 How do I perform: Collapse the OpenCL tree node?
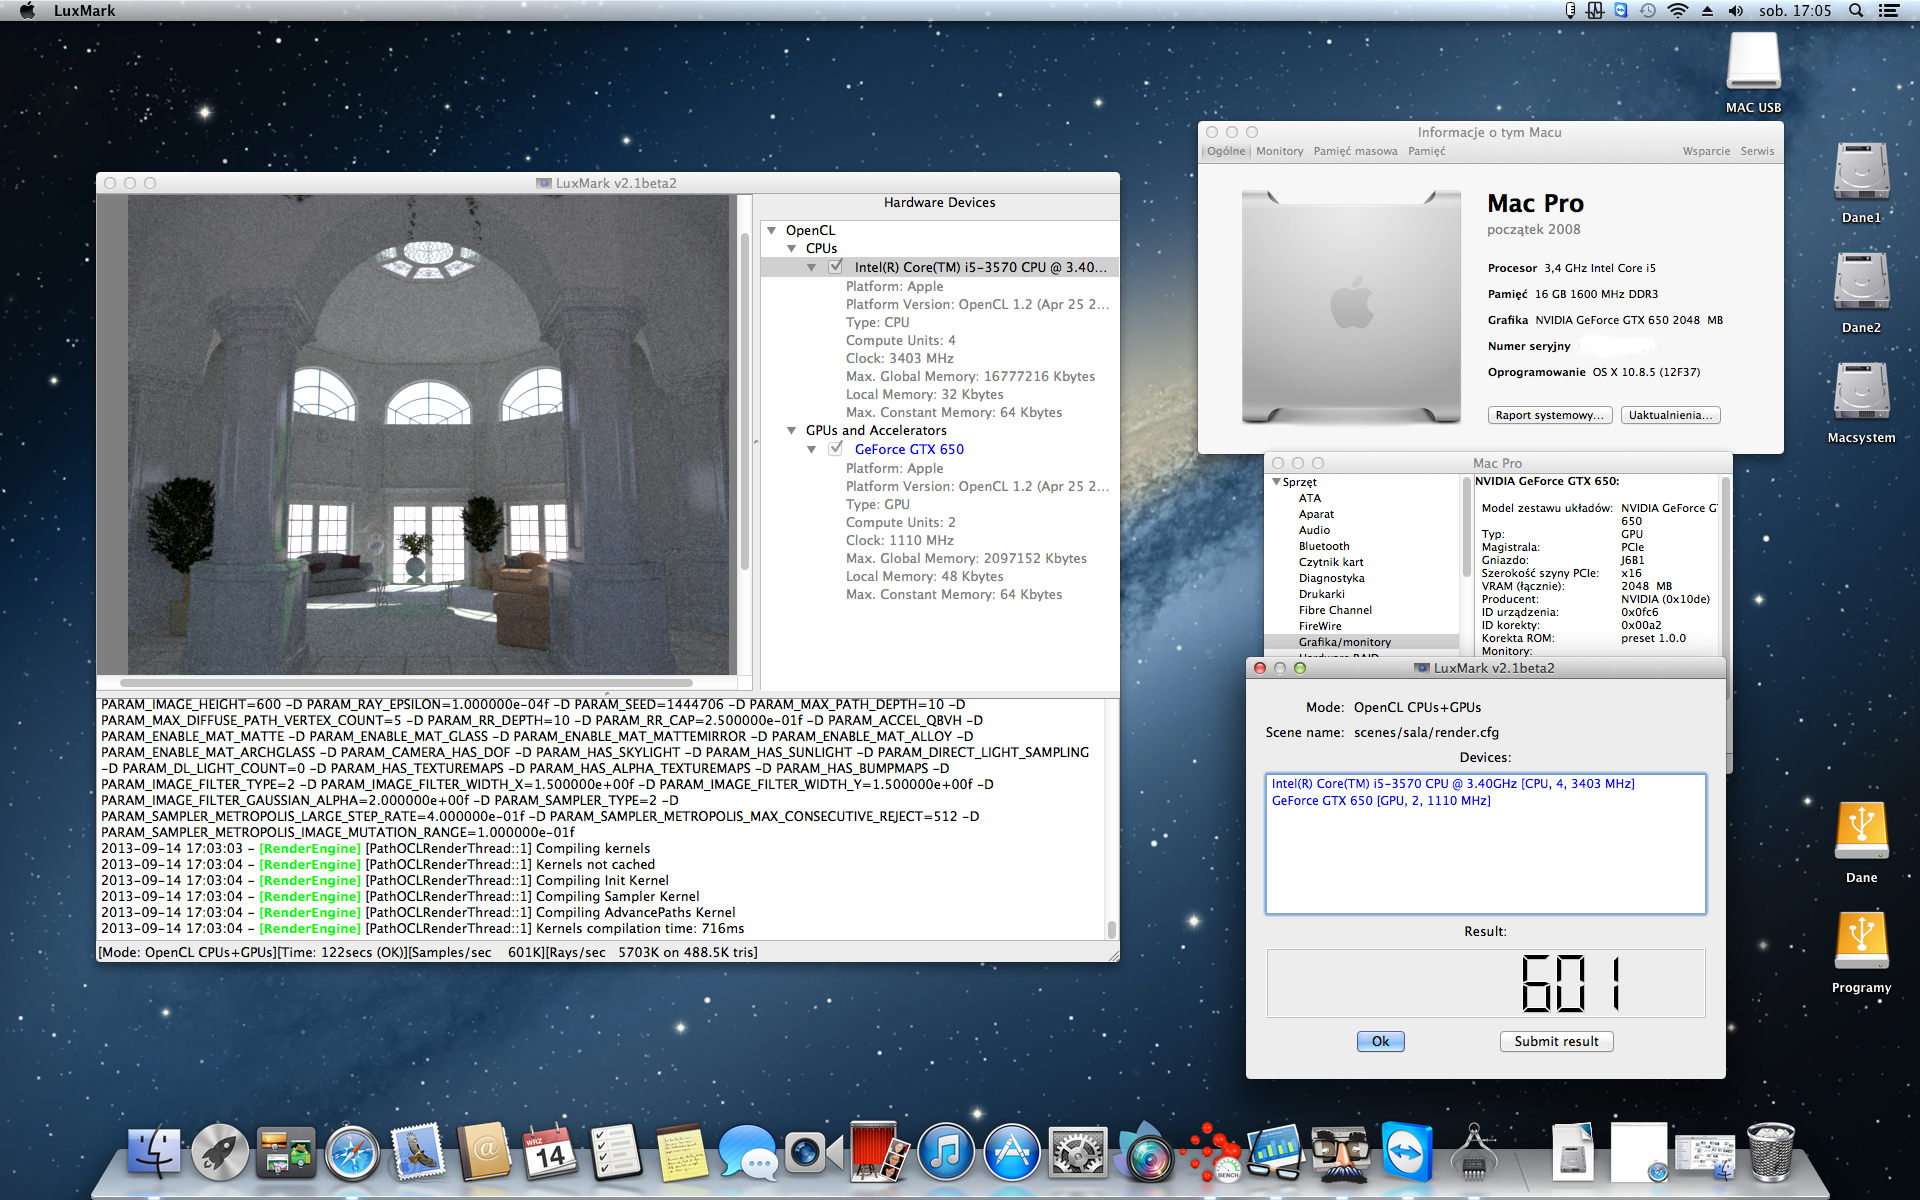click(x=772, y=230)
